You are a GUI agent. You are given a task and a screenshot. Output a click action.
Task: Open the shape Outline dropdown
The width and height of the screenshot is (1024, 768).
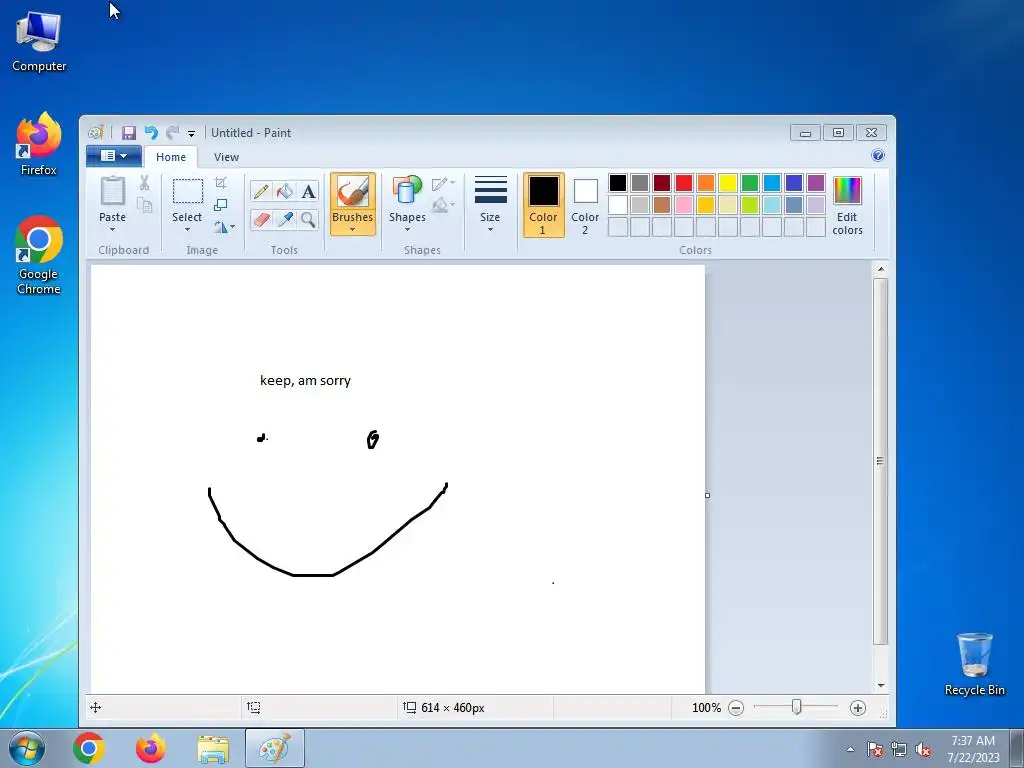(x=443, y=184)
